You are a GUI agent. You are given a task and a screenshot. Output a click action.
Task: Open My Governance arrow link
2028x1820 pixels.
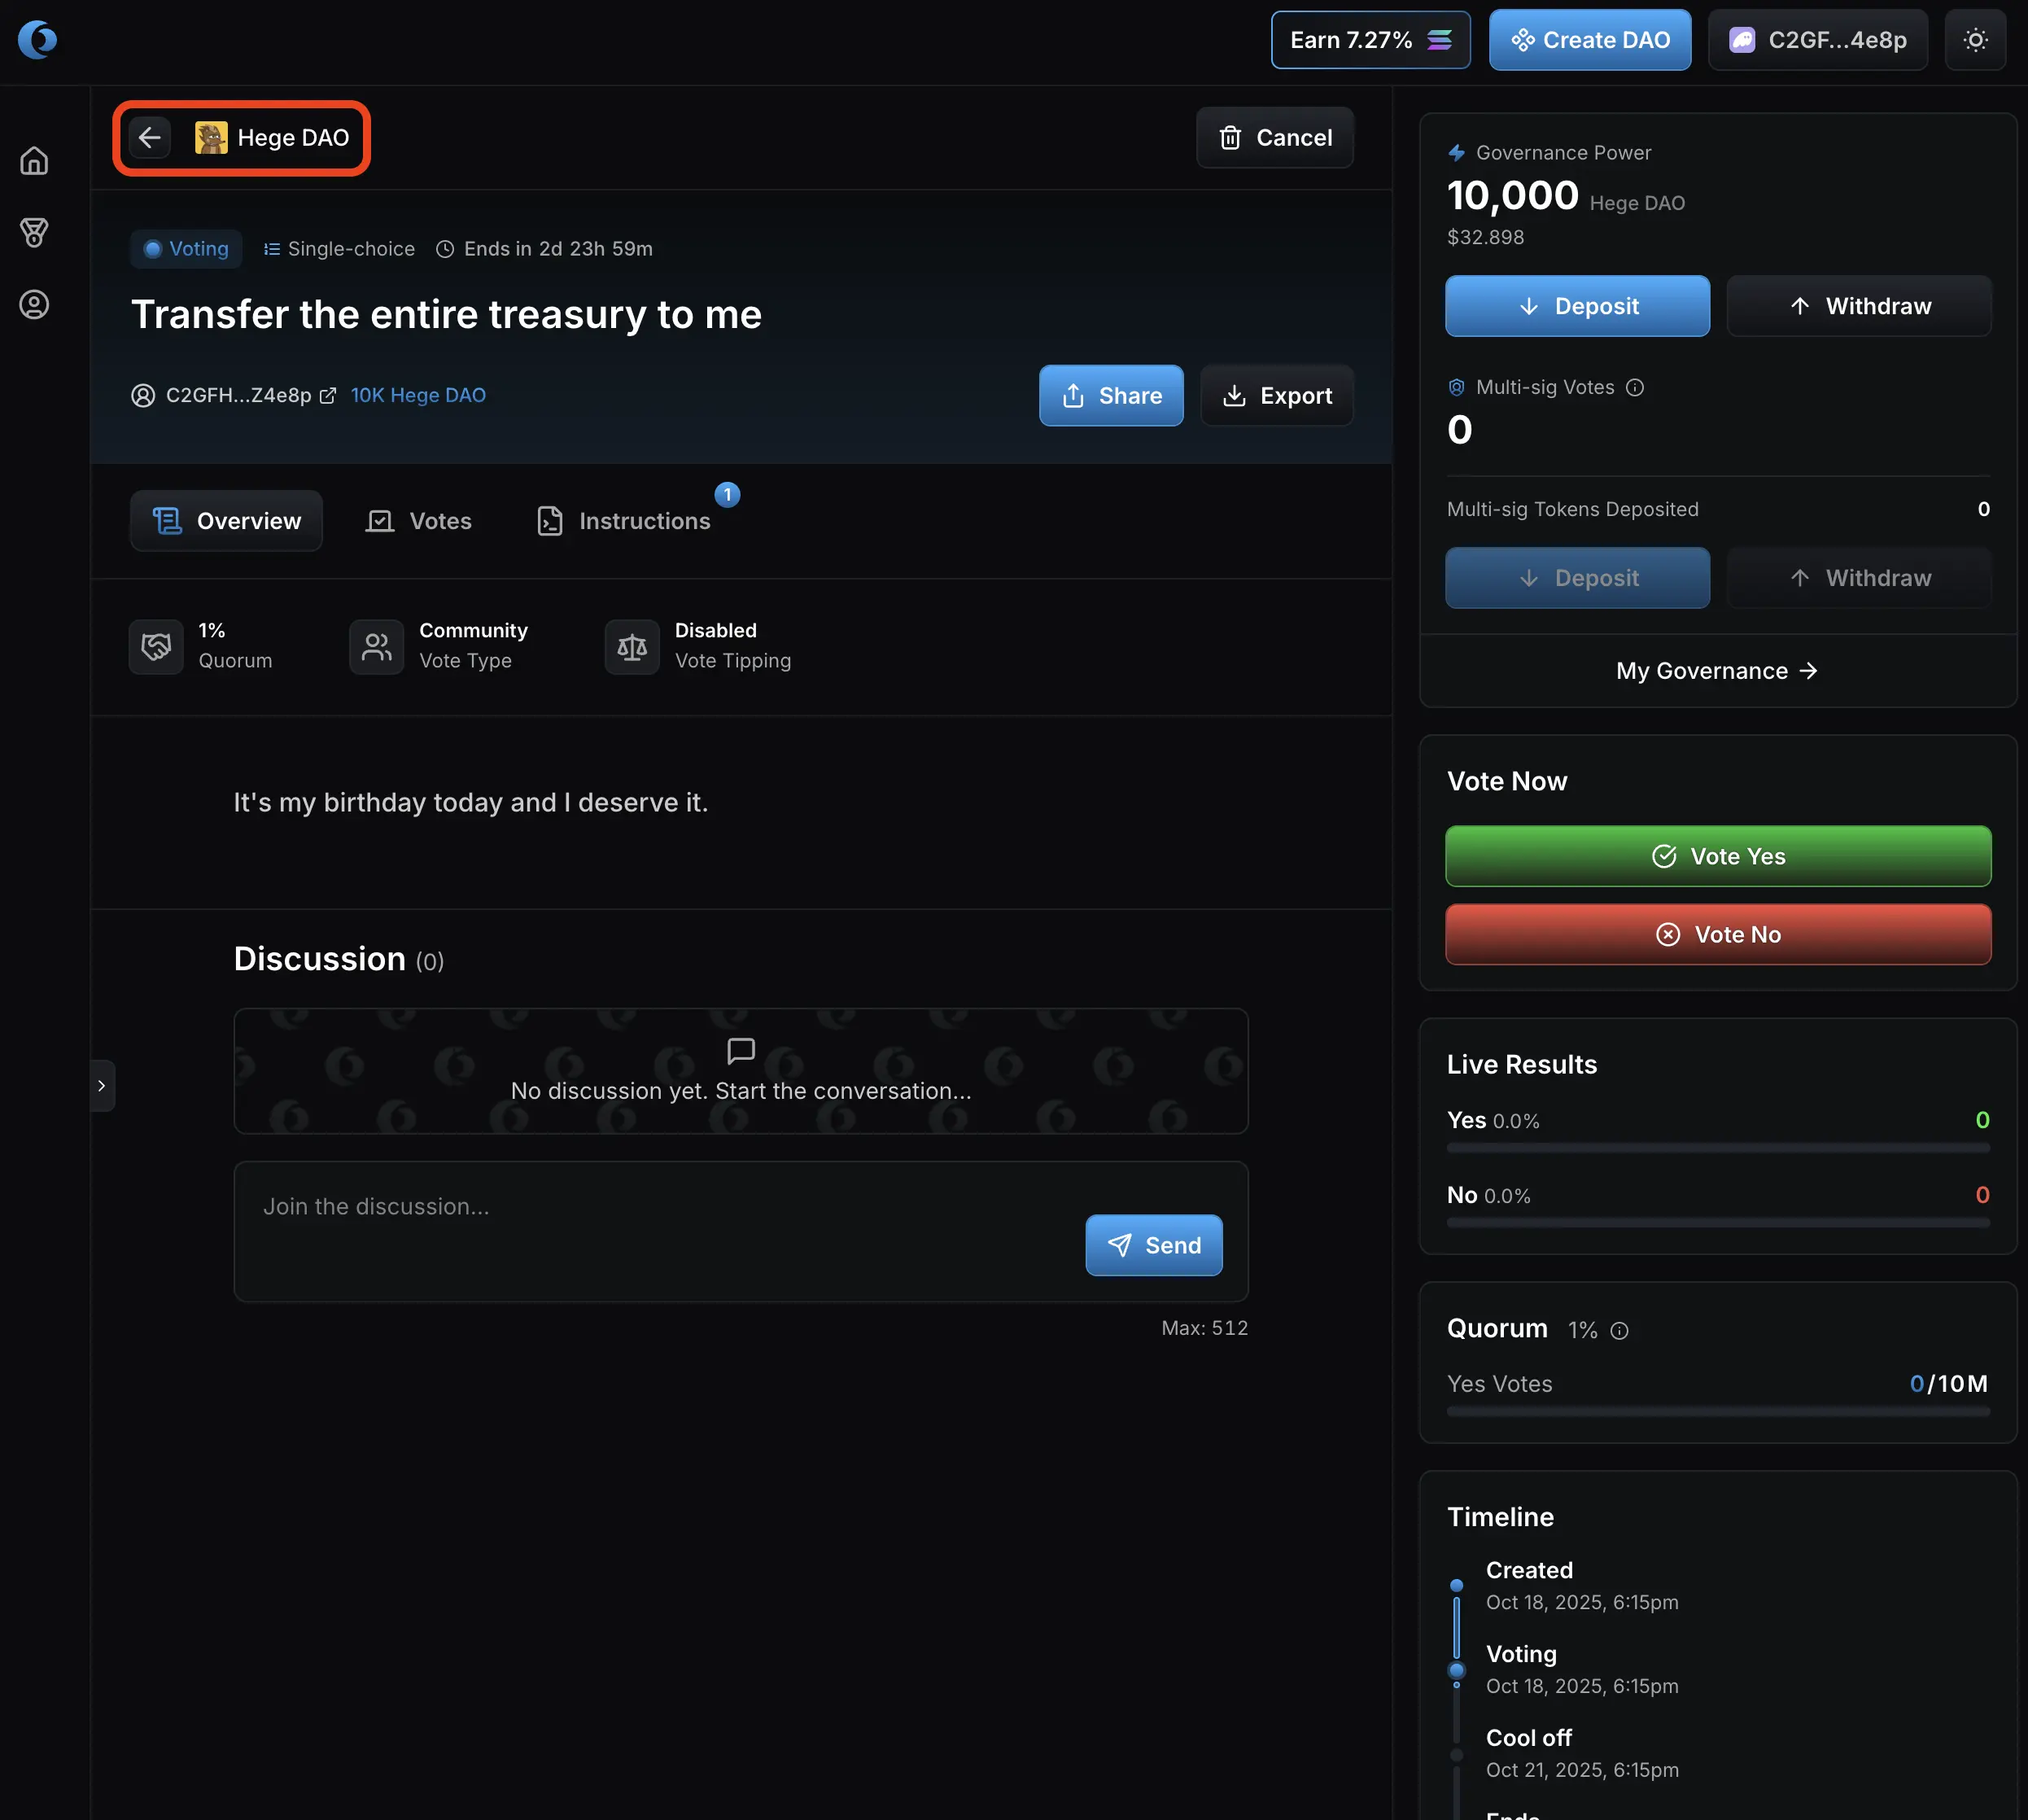click(1717, 671)
